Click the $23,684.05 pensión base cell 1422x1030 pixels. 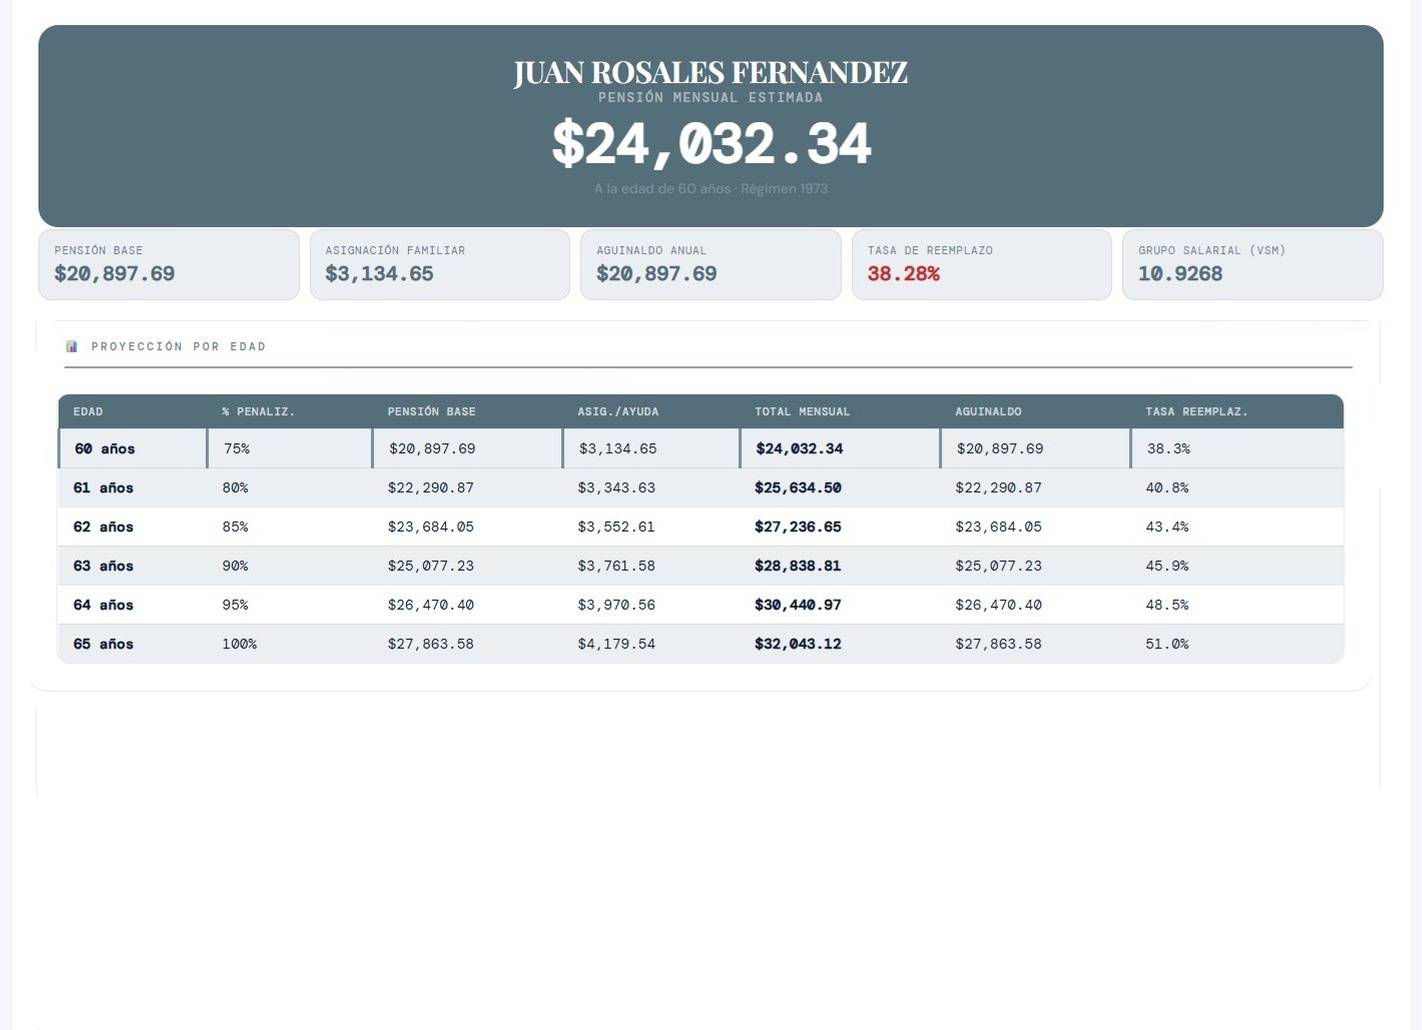tap(431, 527)
